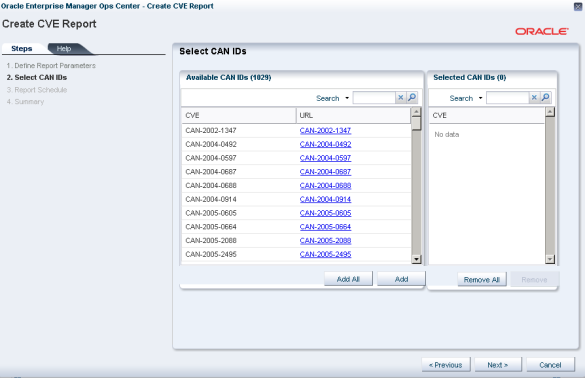
Task: Open Search dropdown in Available CAN IDs
Action: [347, 98]
